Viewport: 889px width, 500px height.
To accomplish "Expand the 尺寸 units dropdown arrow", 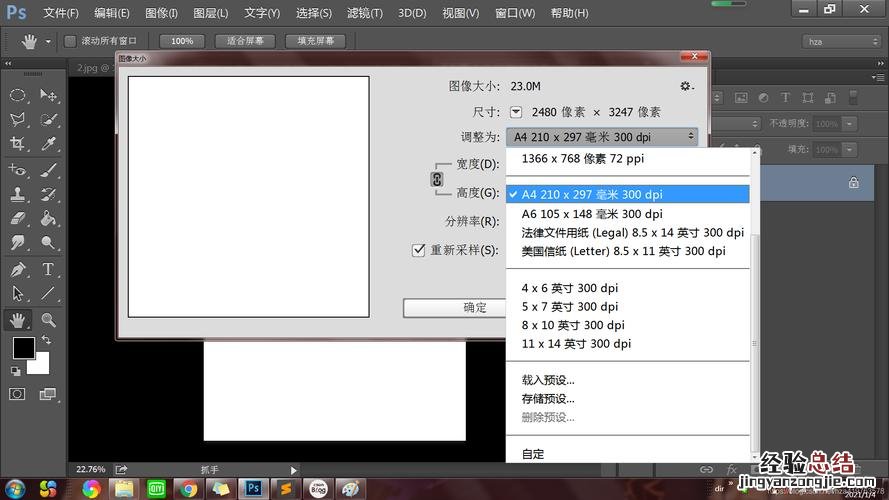I will (516, 112).
